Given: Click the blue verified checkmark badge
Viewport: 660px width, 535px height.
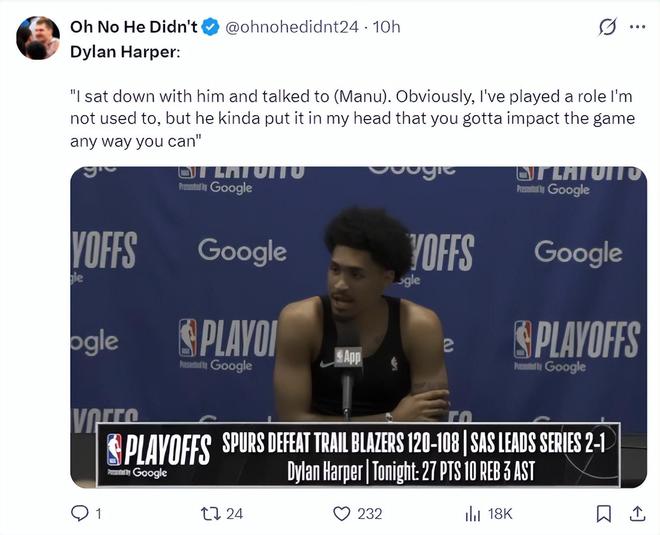Looking at the screenshot, I should (x=211, y=27).
